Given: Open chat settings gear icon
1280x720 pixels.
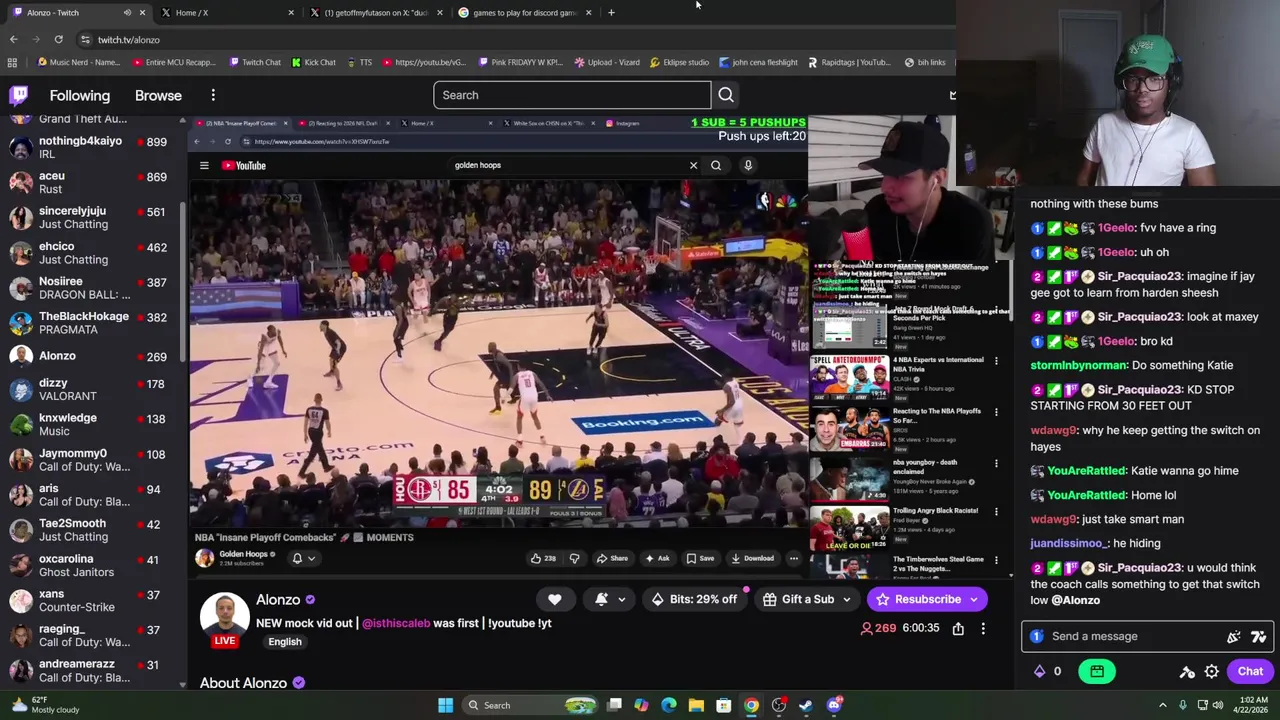Looking at the screenshot, I should pos(1212,671).
